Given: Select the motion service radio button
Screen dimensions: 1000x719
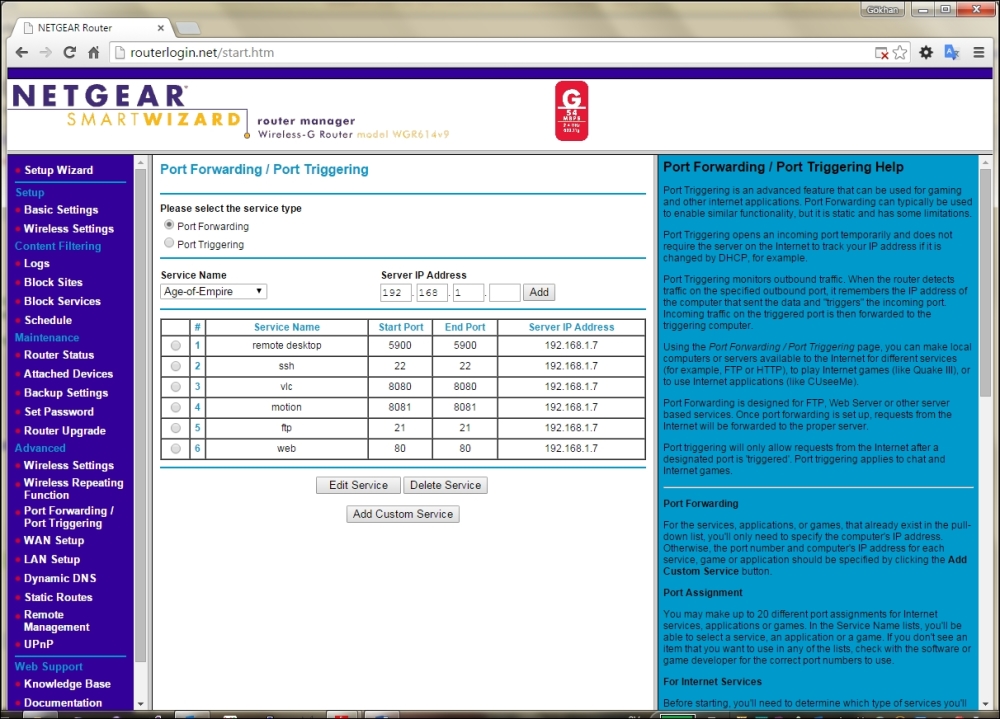Looking at the screenshot, I should (x=175, y=407).
